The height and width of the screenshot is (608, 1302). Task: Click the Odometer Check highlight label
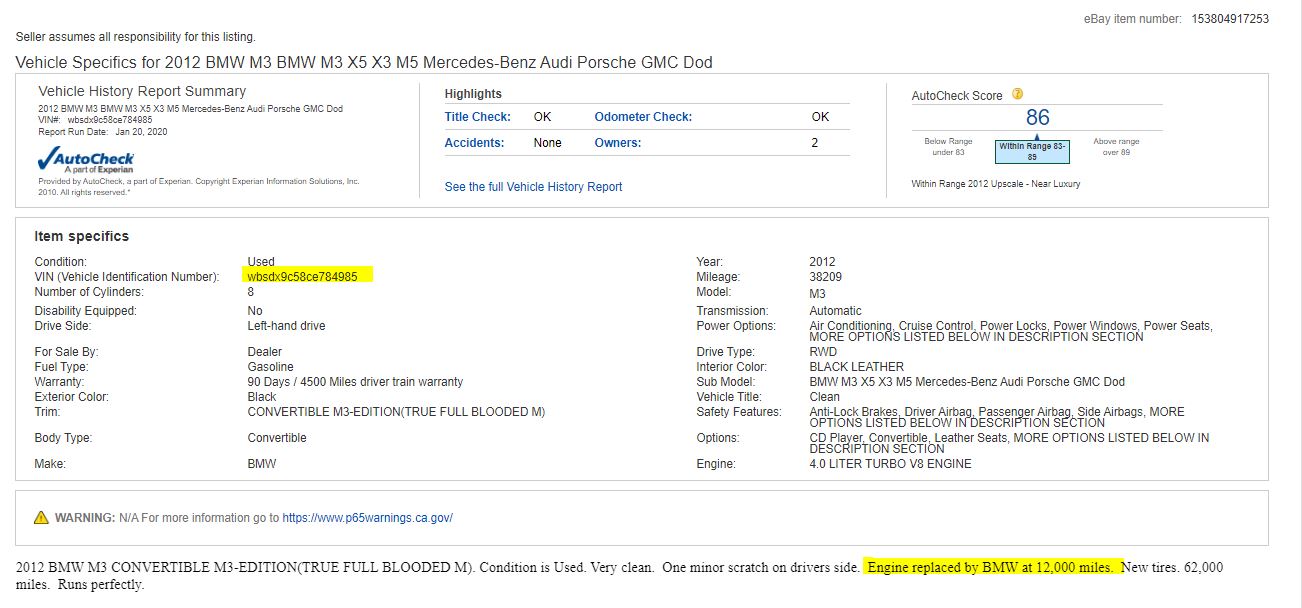pyautogui.click(x=643, y=117)
